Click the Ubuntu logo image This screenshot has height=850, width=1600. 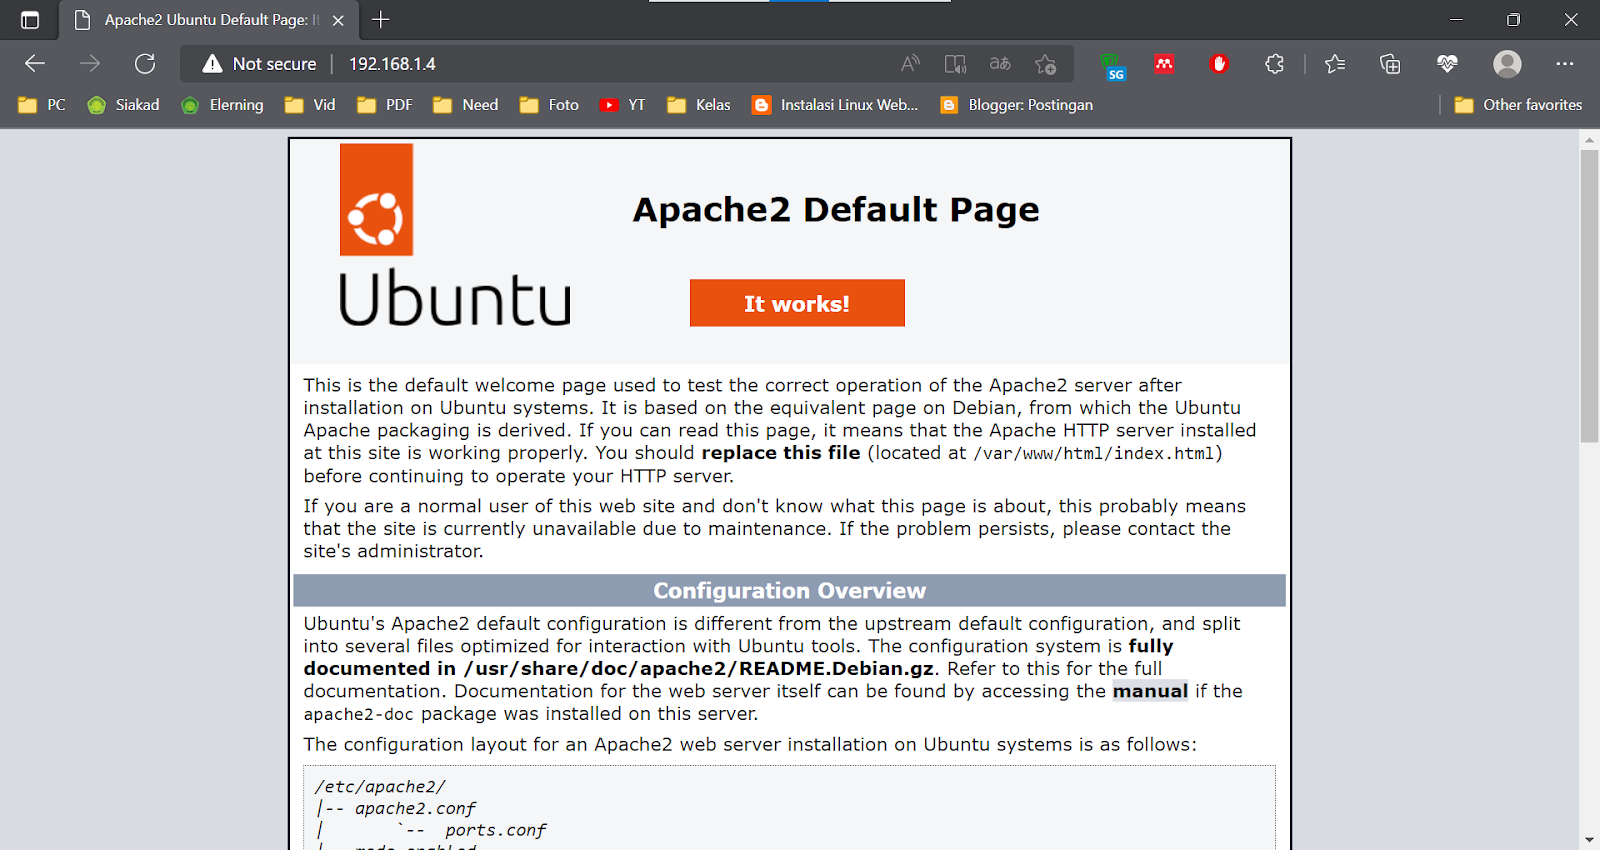455,235
